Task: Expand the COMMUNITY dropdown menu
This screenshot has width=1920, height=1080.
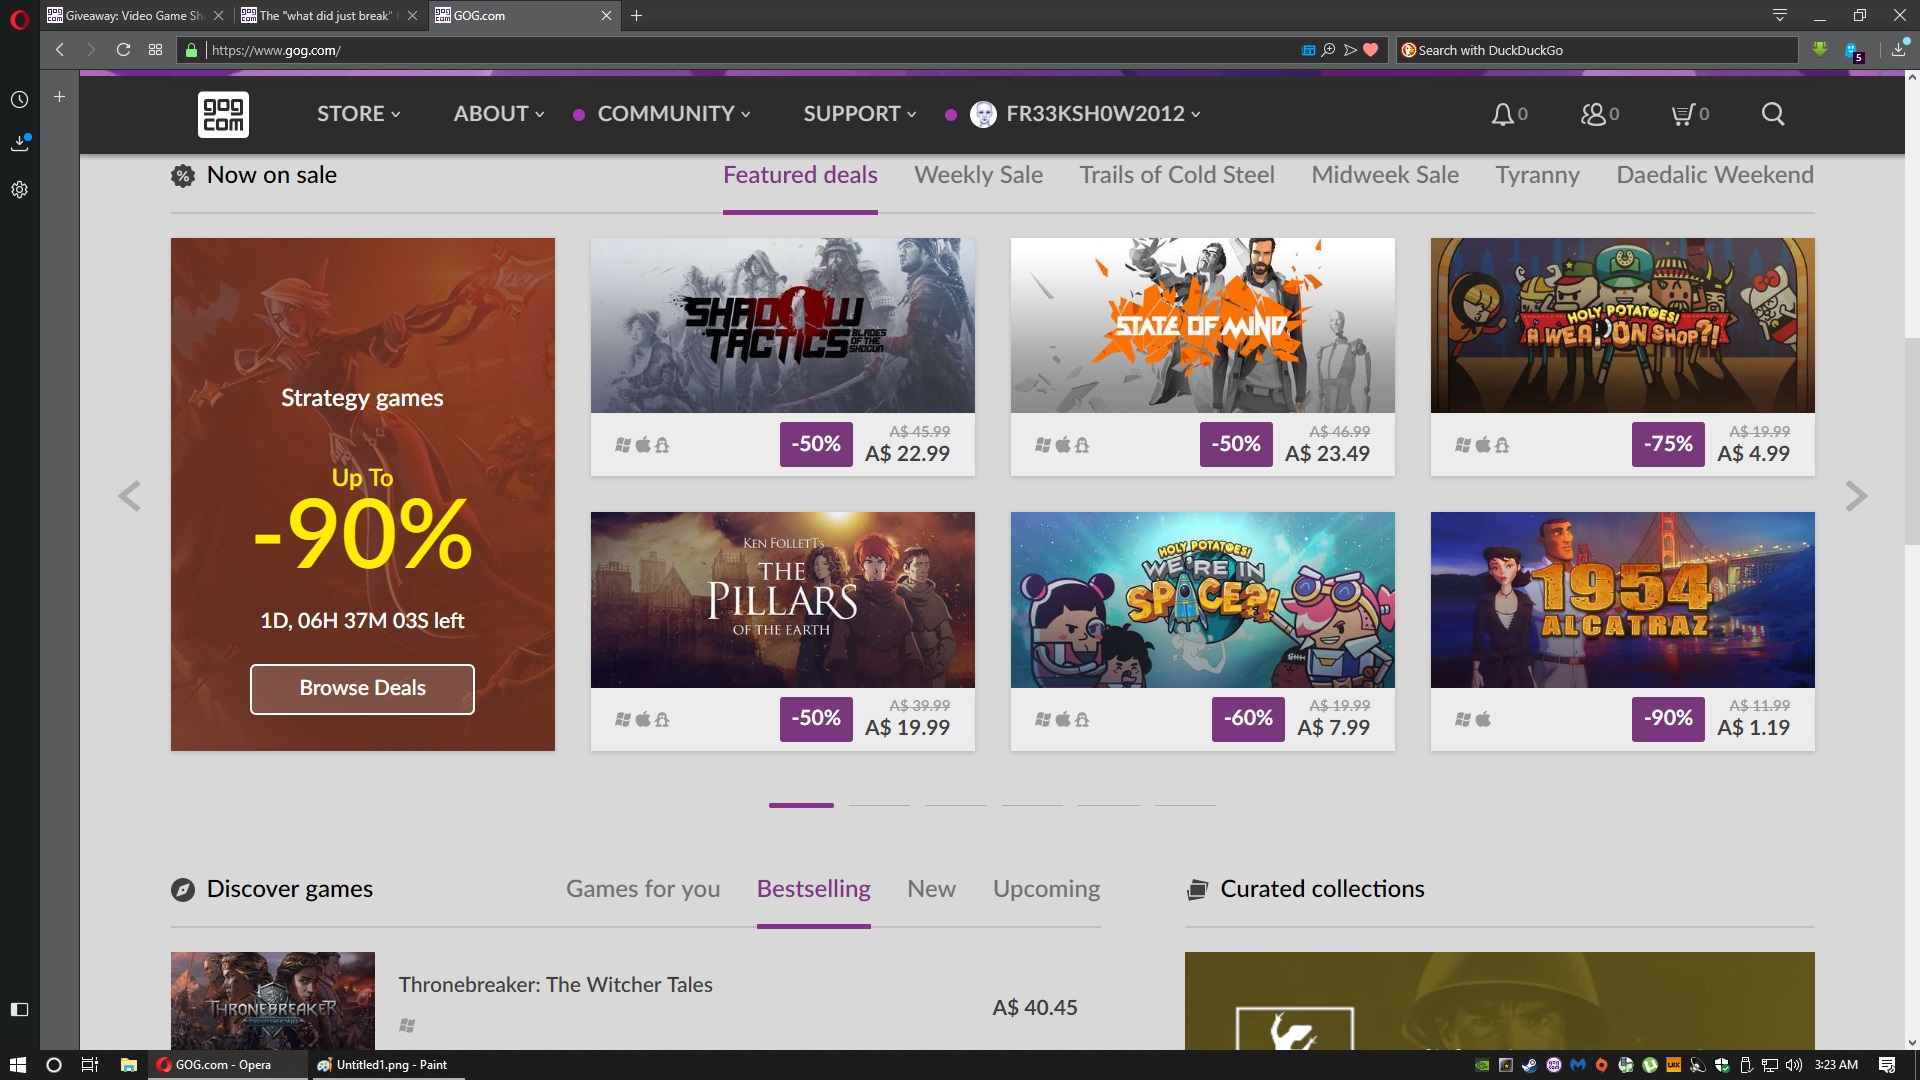Action: pyautogui.click(x=673, y=114)
